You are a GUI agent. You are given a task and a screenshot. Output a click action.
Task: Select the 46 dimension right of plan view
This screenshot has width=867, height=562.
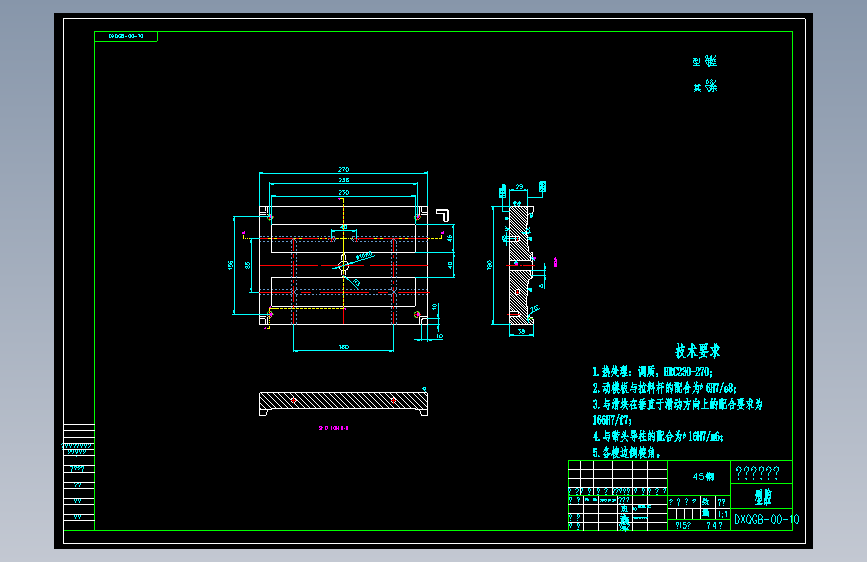tap(450, 238)
